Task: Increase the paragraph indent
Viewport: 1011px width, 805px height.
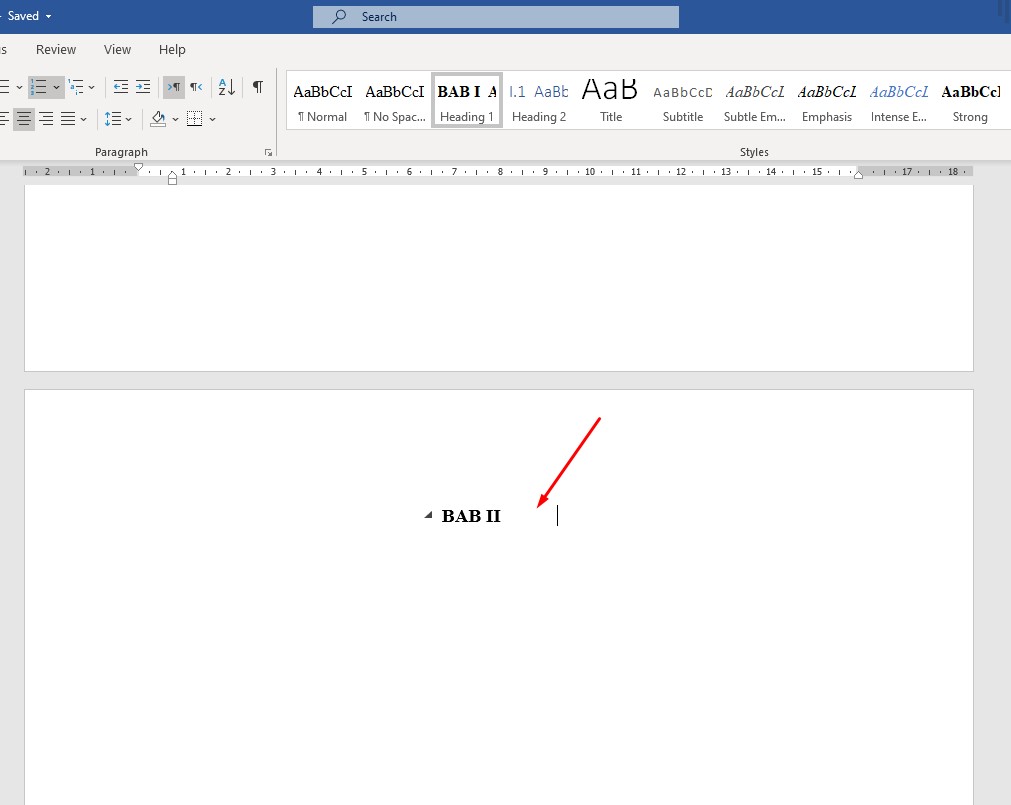Action: tap(143, 87)
